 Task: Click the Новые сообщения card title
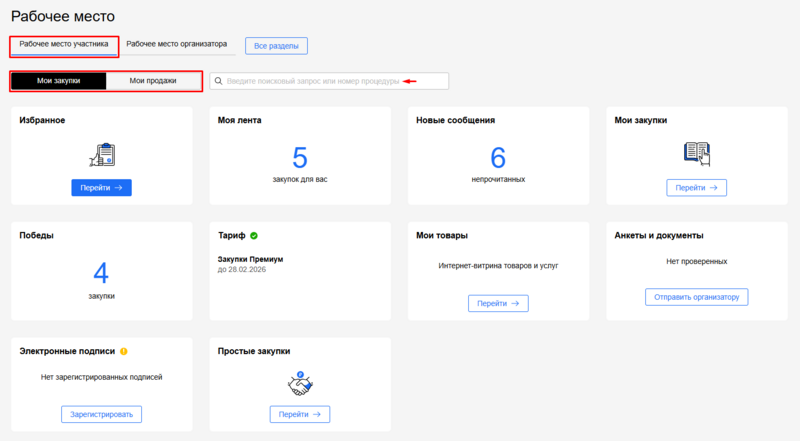coord(456,120)
